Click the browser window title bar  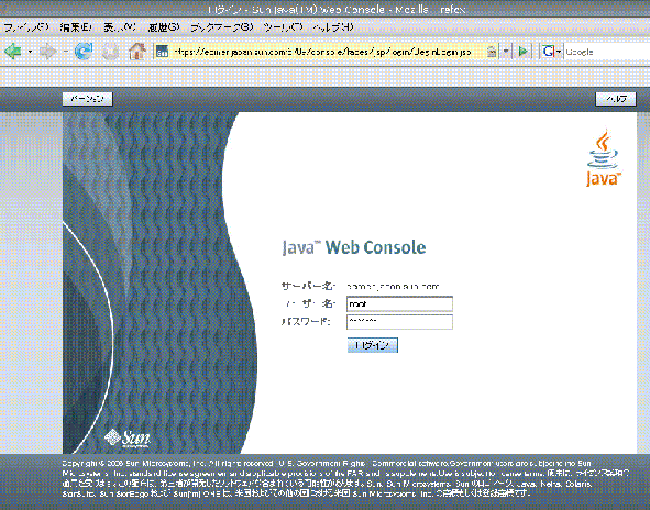coord(325,9)
